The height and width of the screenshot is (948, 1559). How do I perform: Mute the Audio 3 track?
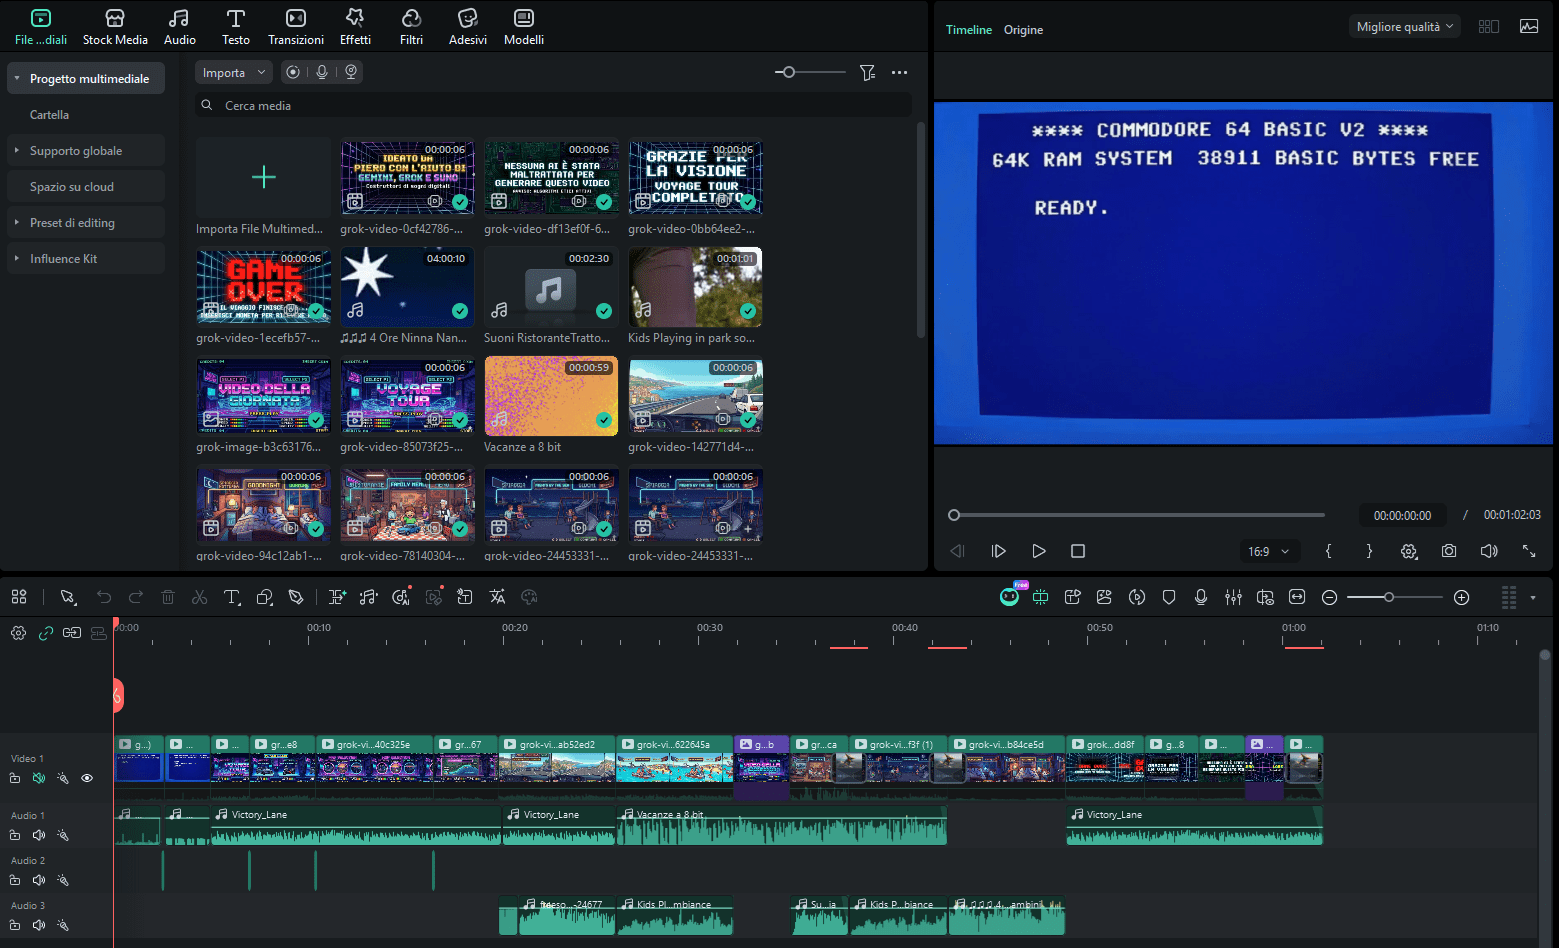tap(39, 925)
